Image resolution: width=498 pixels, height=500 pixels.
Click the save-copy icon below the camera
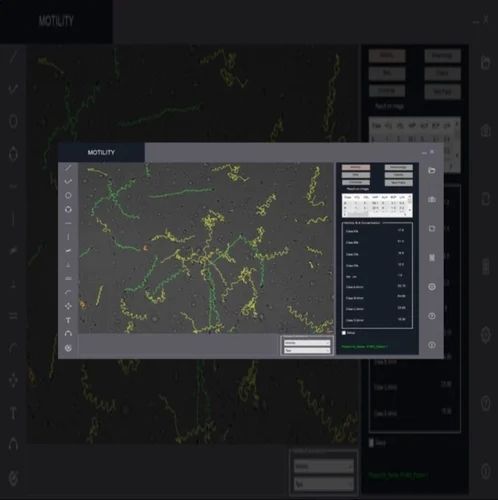point(432,228)
